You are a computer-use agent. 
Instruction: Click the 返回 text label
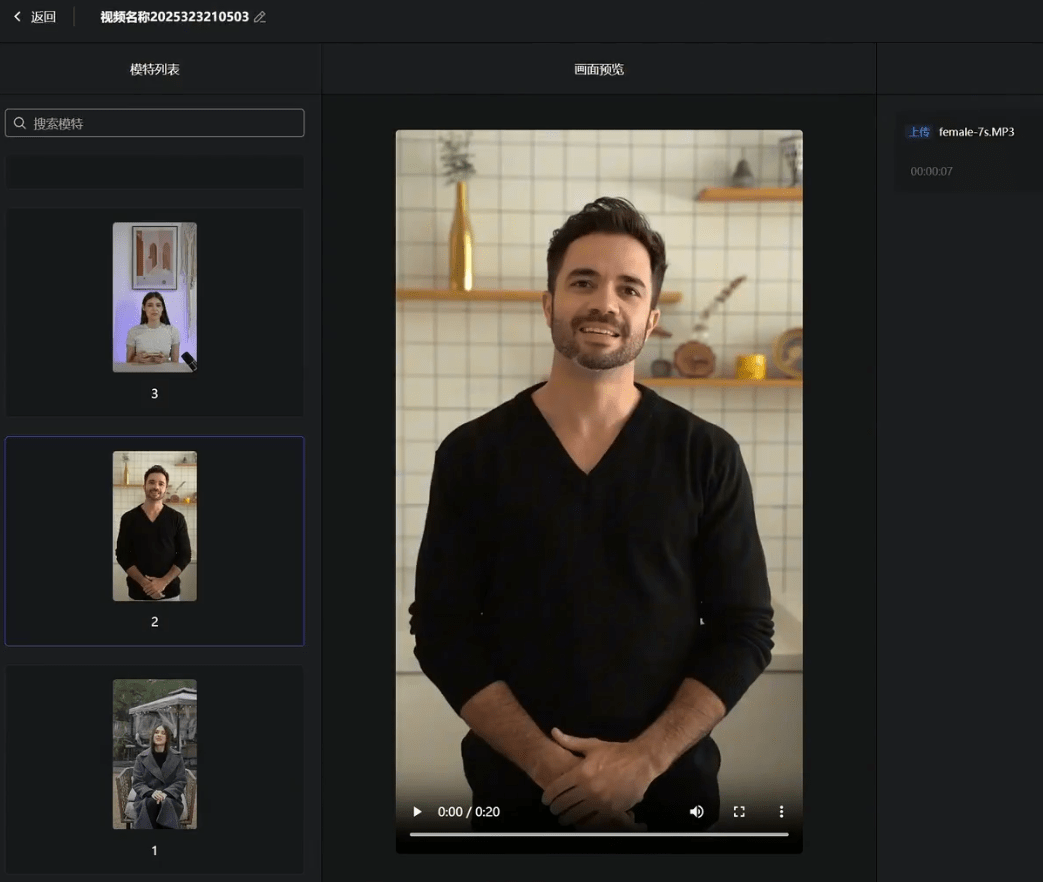point(43,17)
